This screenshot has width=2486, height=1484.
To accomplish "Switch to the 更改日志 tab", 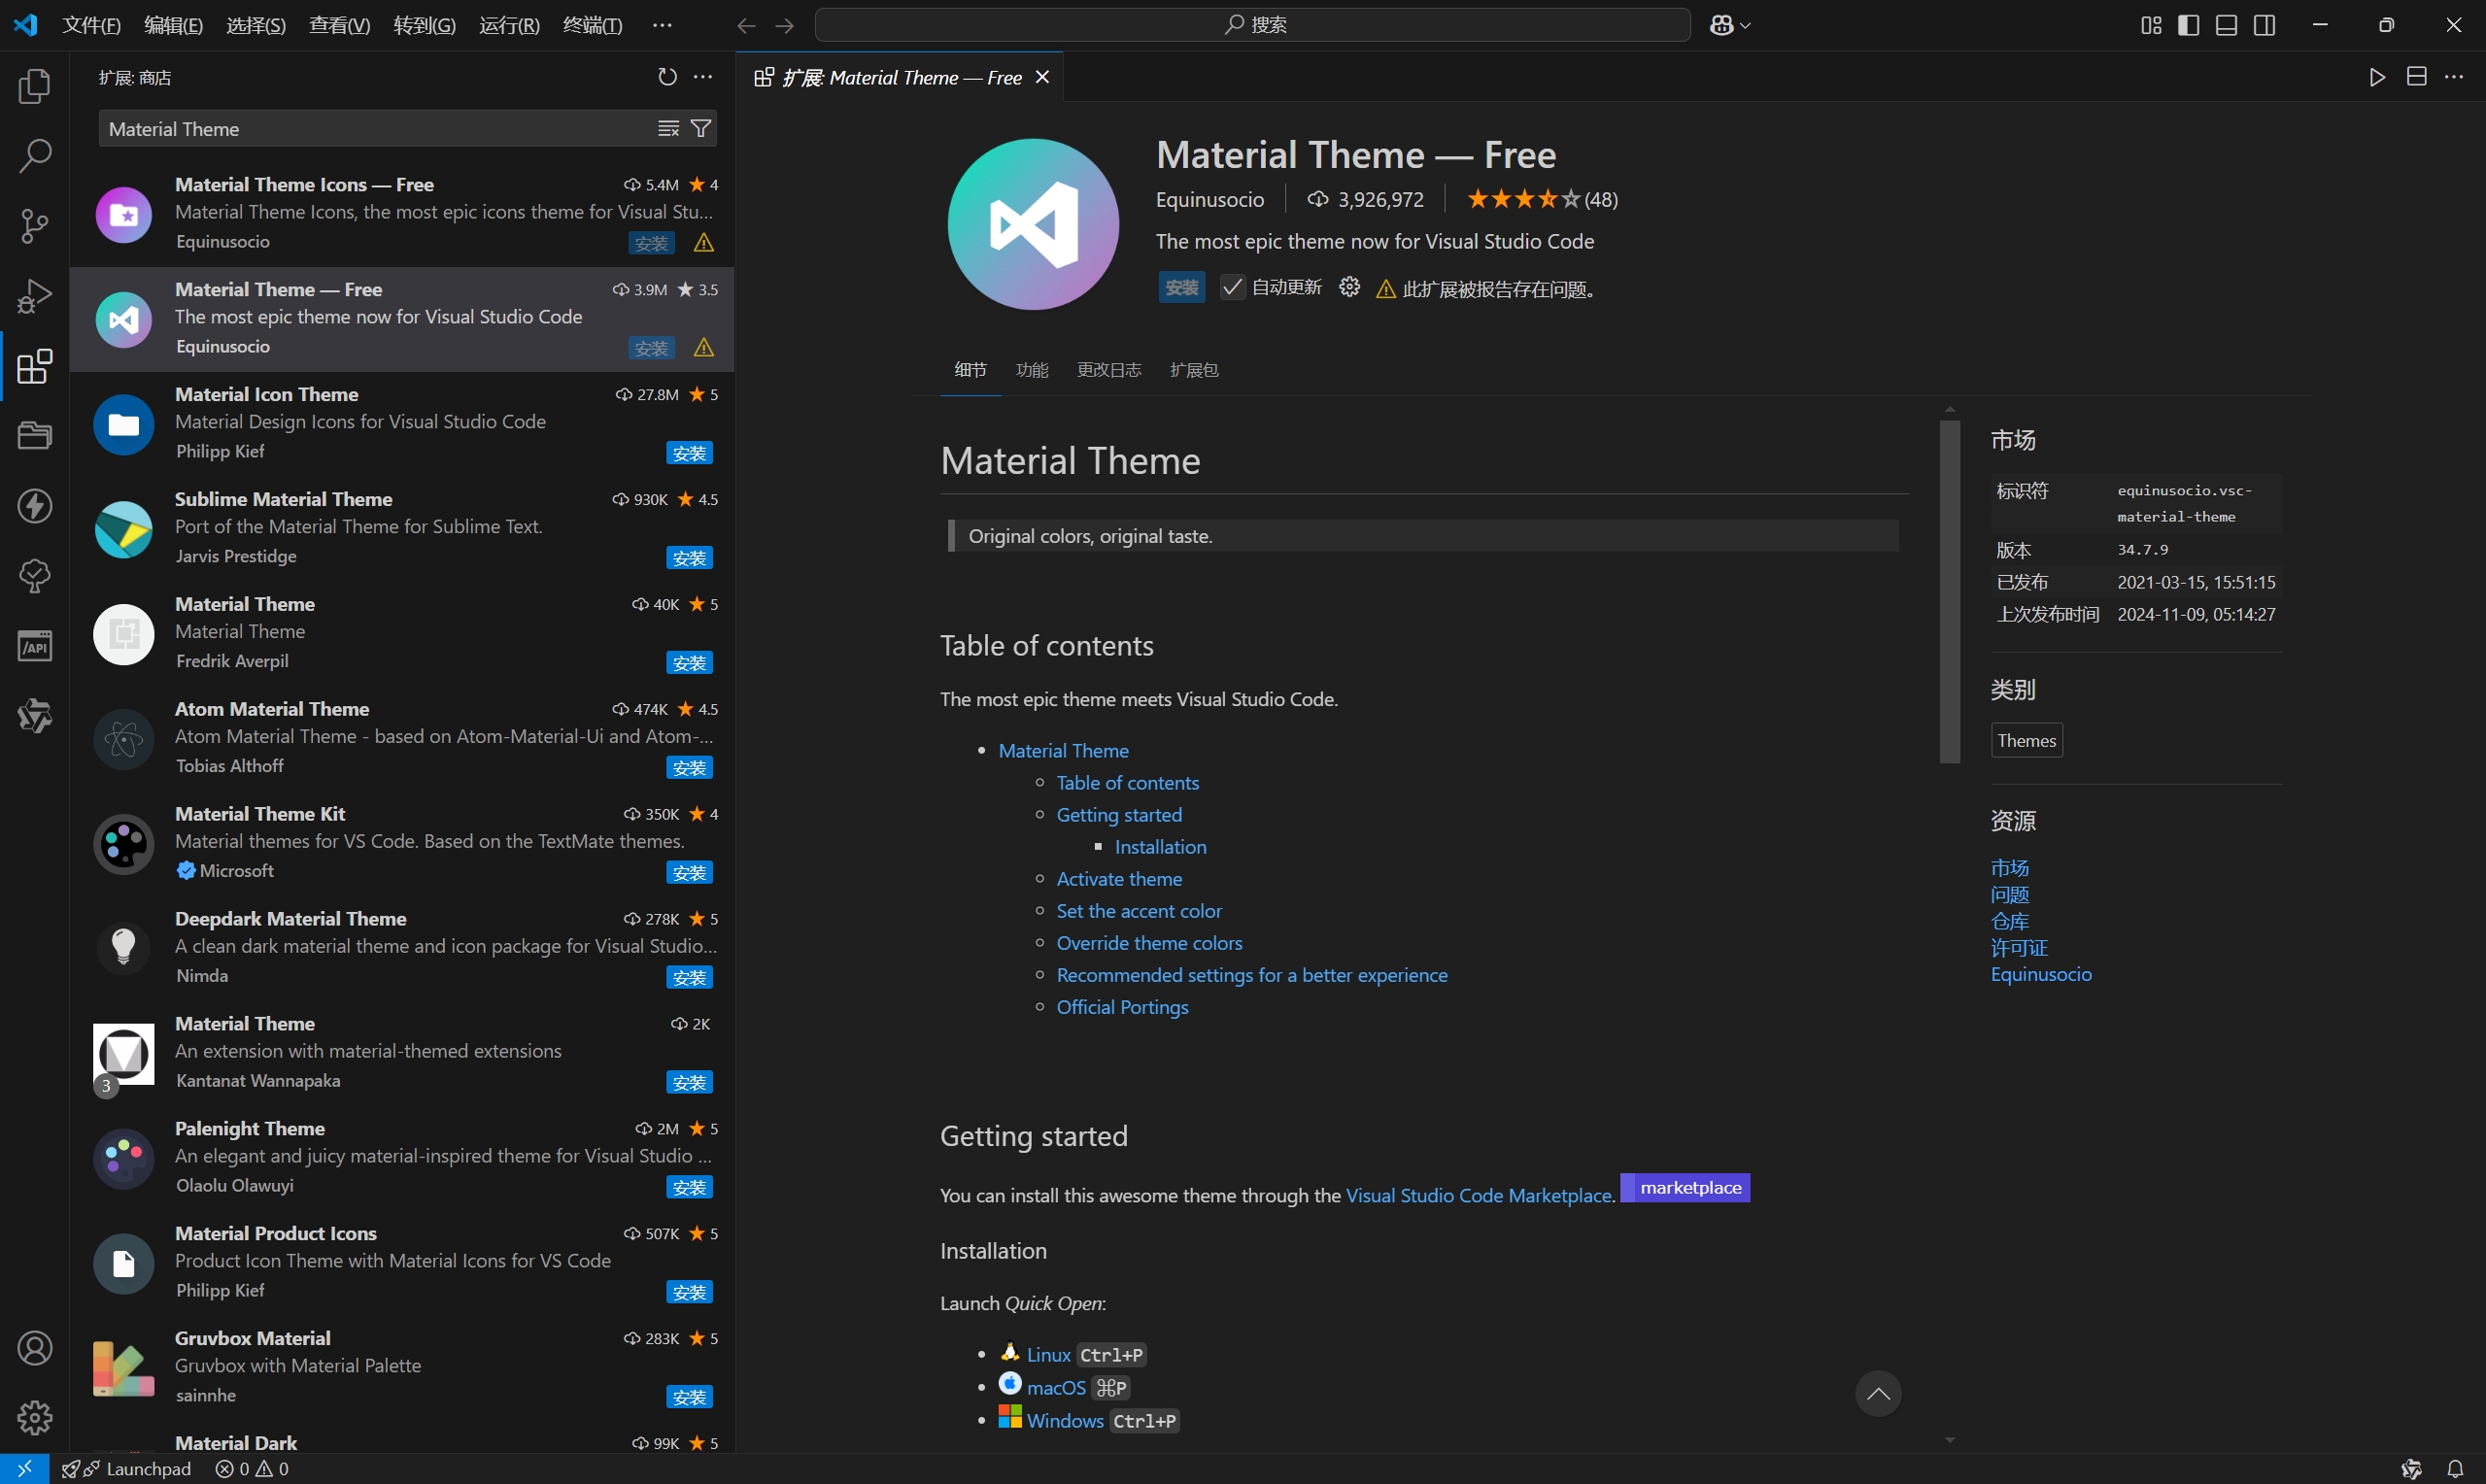I will (1108, 370).
